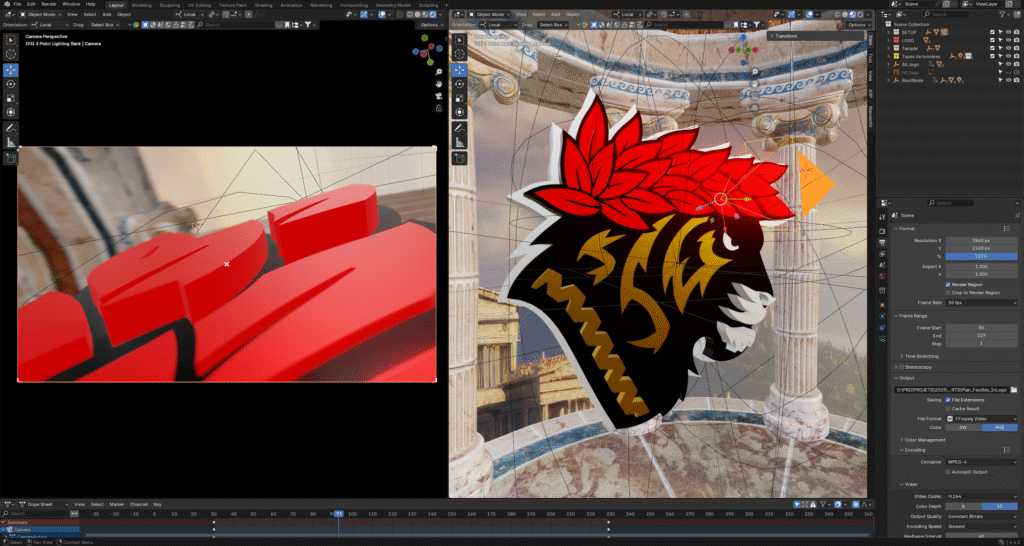
Task: Disable the Render Region checkbox
Action: (948, 285)
